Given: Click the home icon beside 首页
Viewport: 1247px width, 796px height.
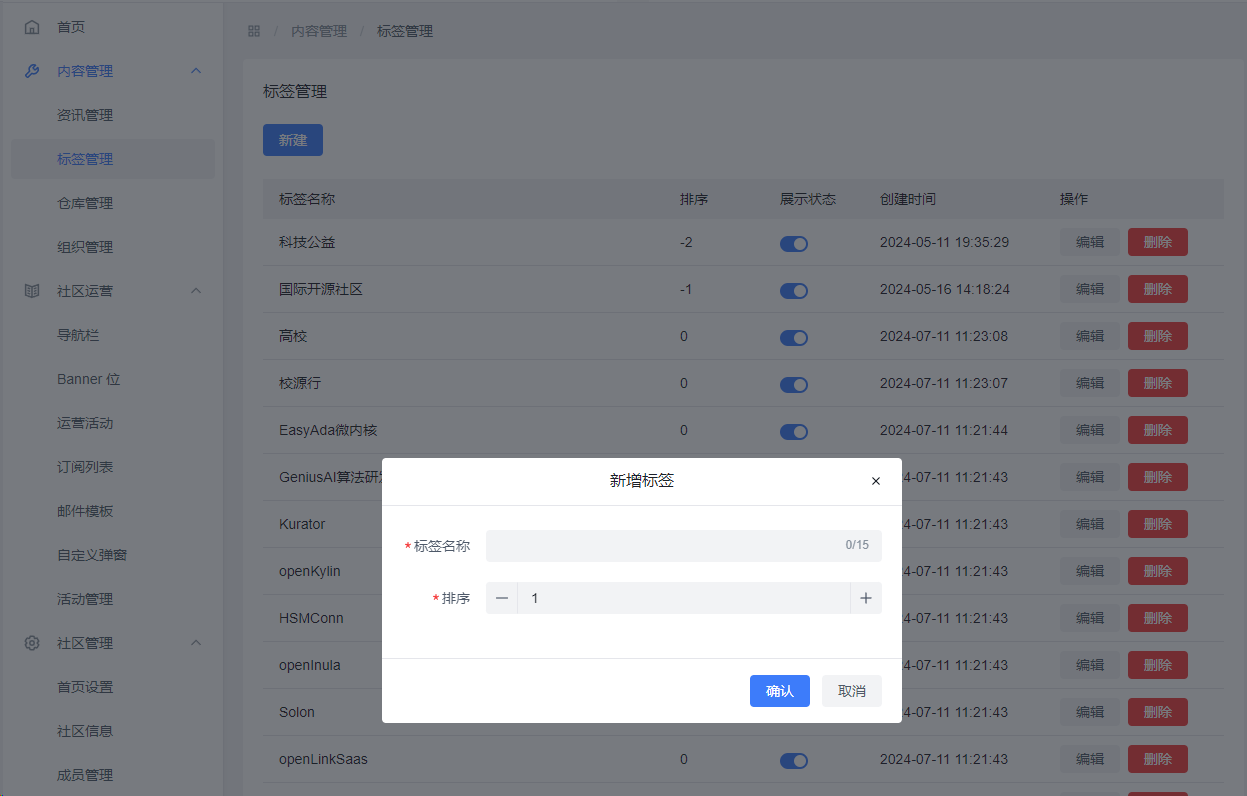Looking at the screenshot, I should click(x=32, y=27).
